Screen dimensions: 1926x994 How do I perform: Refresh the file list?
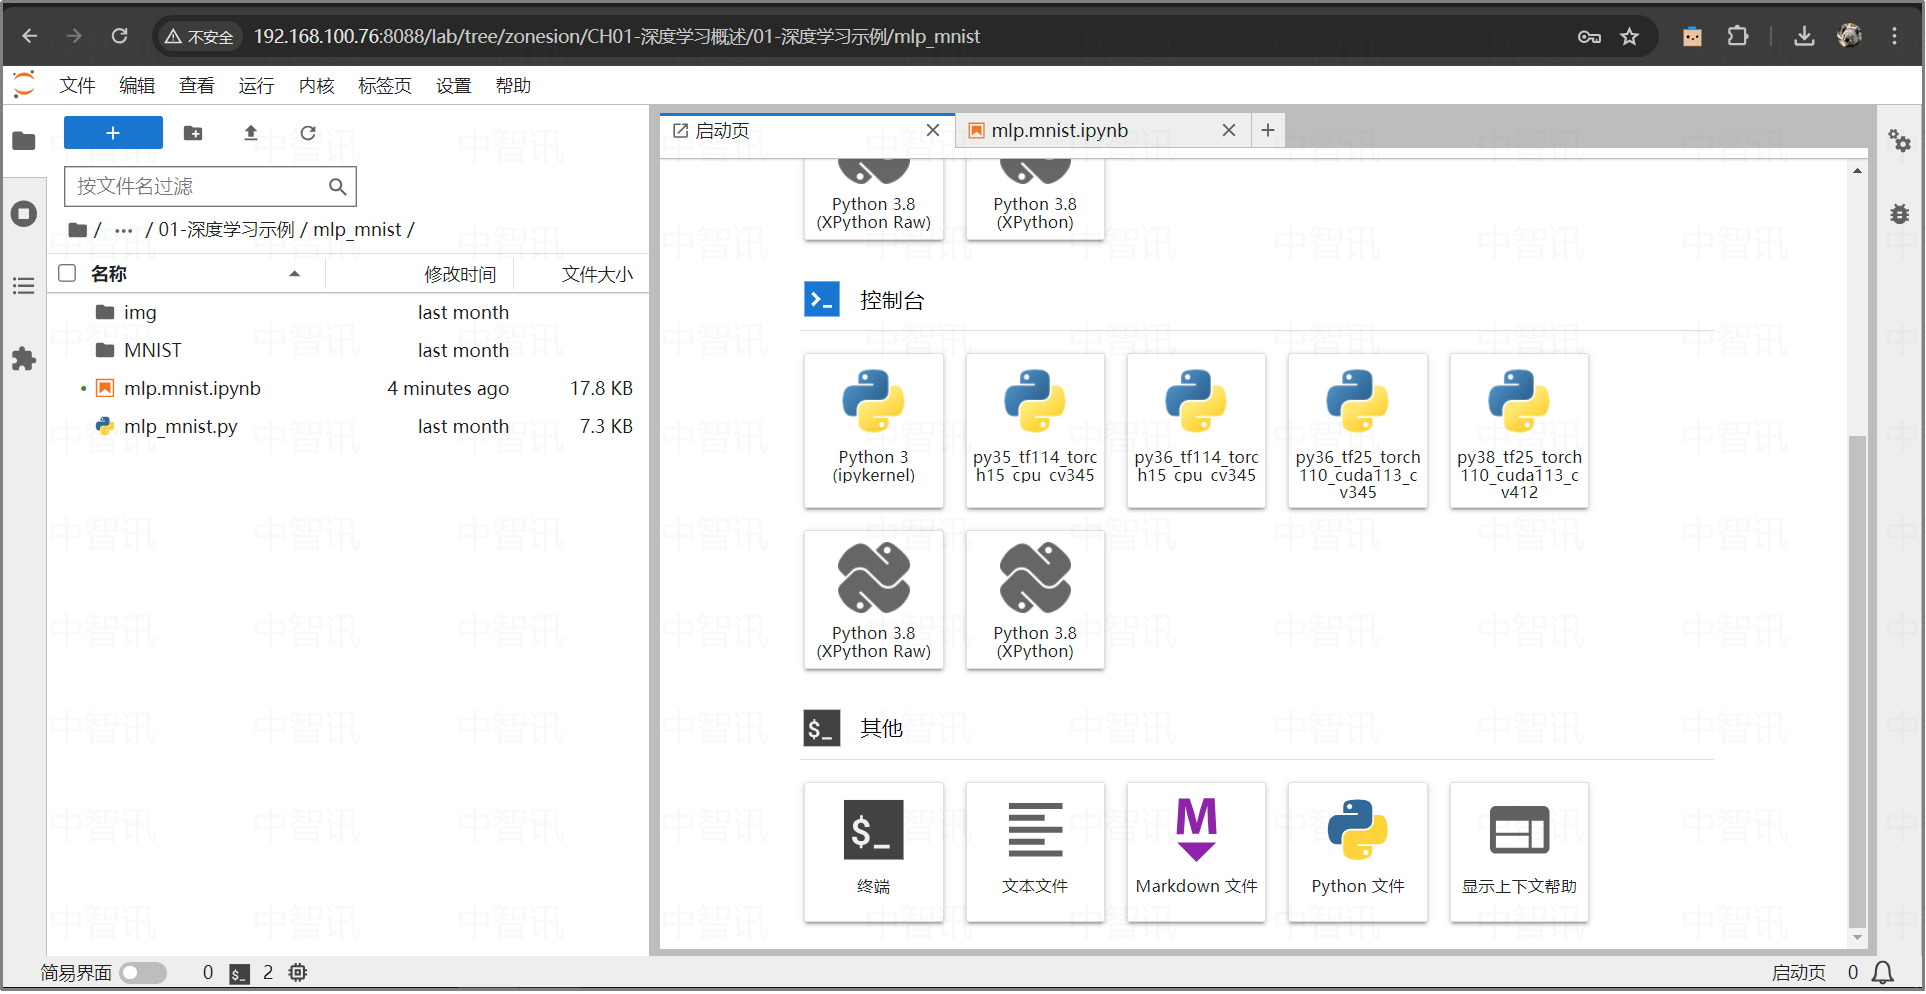point(308,133)
